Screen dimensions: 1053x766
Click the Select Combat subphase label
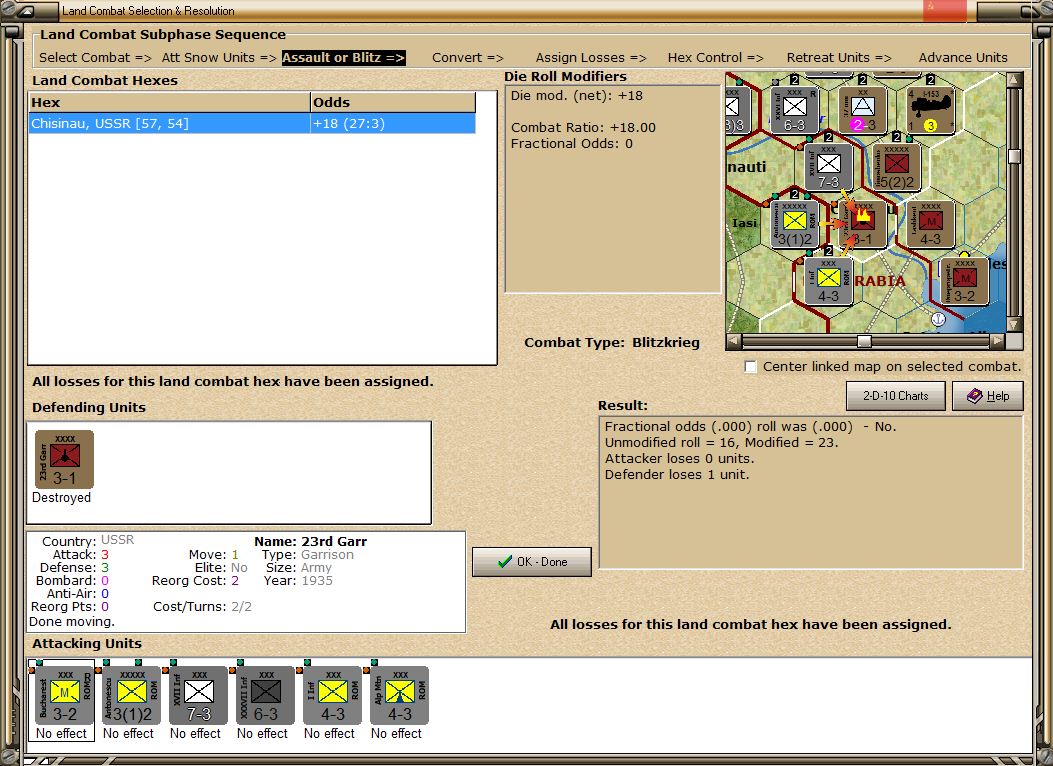(95, 58)
